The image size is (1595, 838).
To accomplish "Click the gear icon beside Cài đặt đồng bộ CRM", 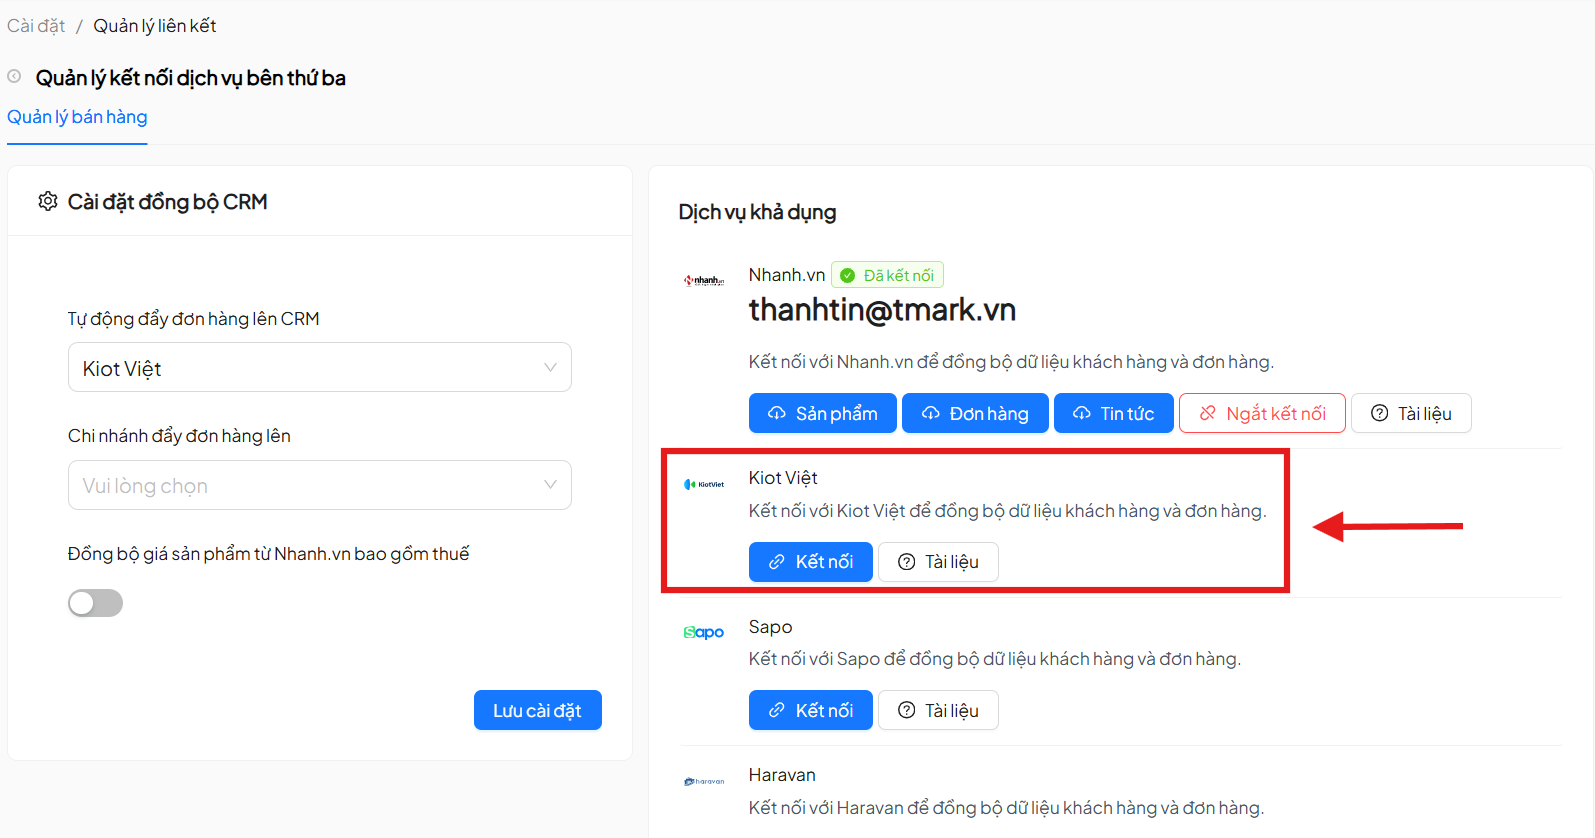I will point(47,202).
